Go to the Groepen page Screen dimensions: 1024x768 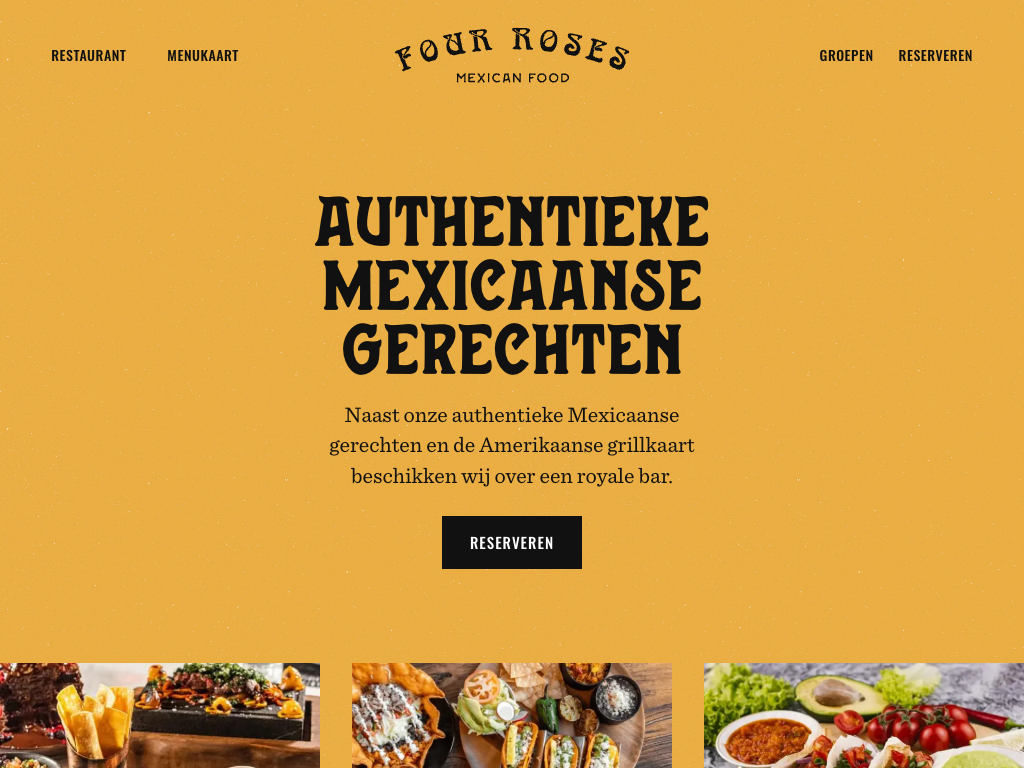point(846,56)
